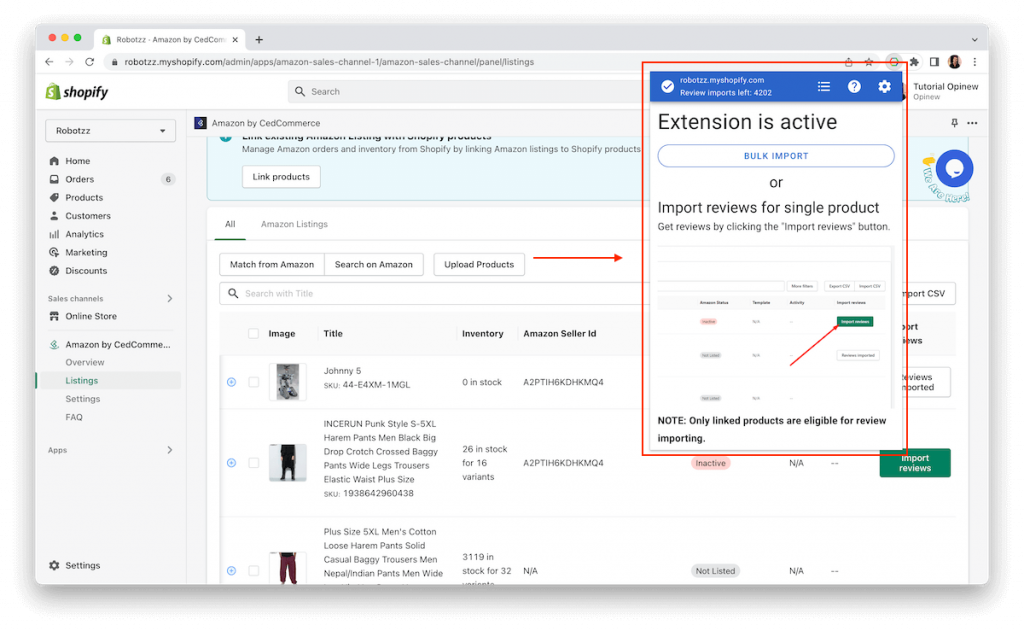Viewport: 1024px width, 631px height.
Task: Click the Inventory column header
Action: point(483,334)
